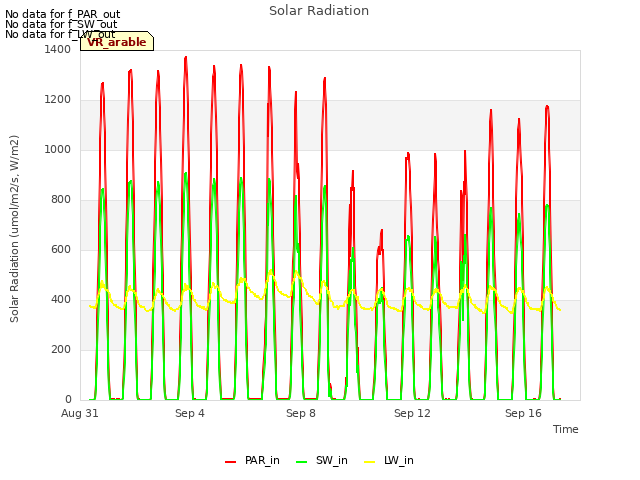Click the 200 y-axis tick label
Image resolution: width=640 pixels, height=480 pixels.
pos(61,349)
